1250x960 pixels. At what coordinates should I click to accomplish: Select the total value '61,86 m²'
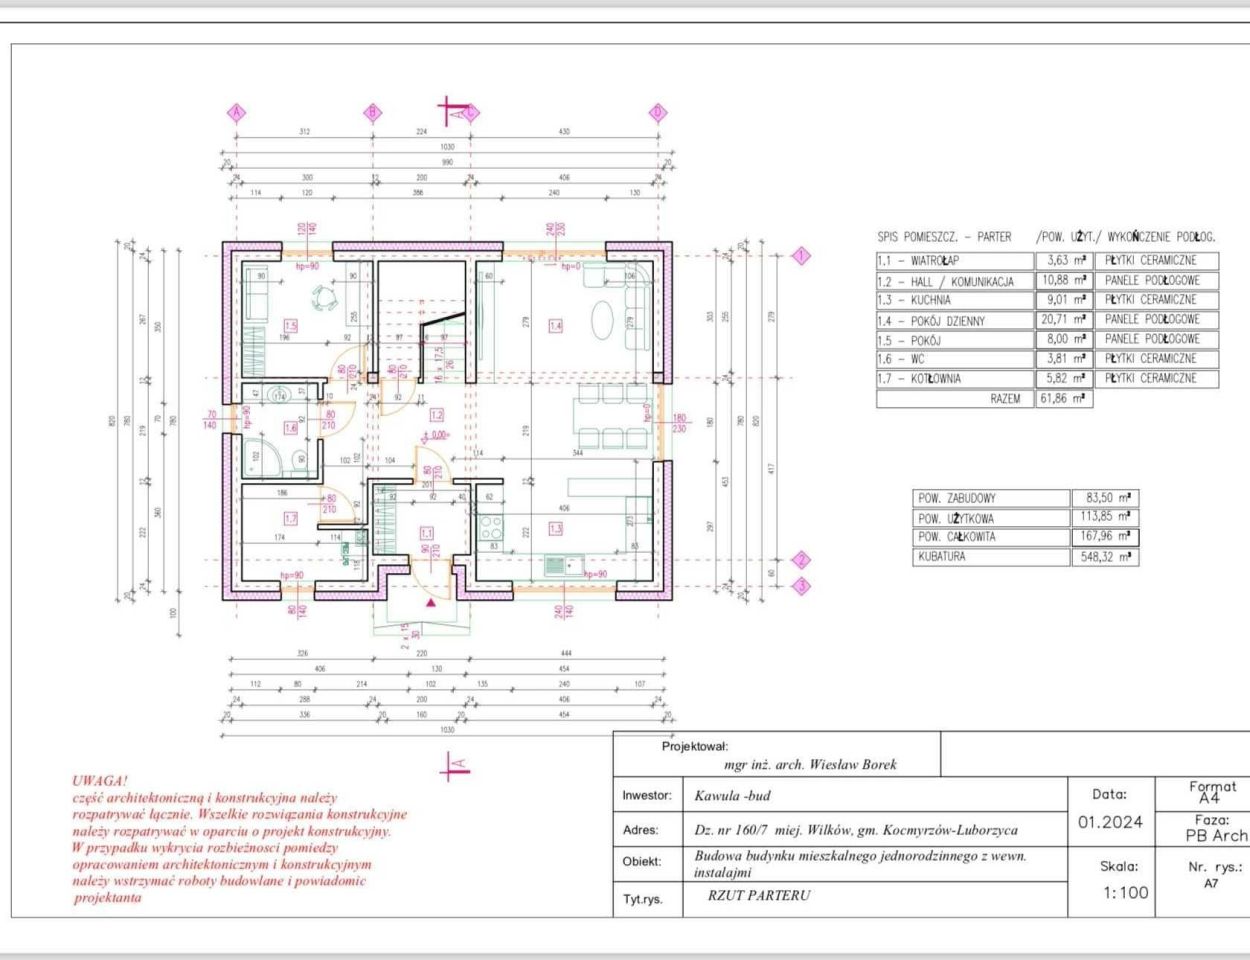pos(1063,399)
